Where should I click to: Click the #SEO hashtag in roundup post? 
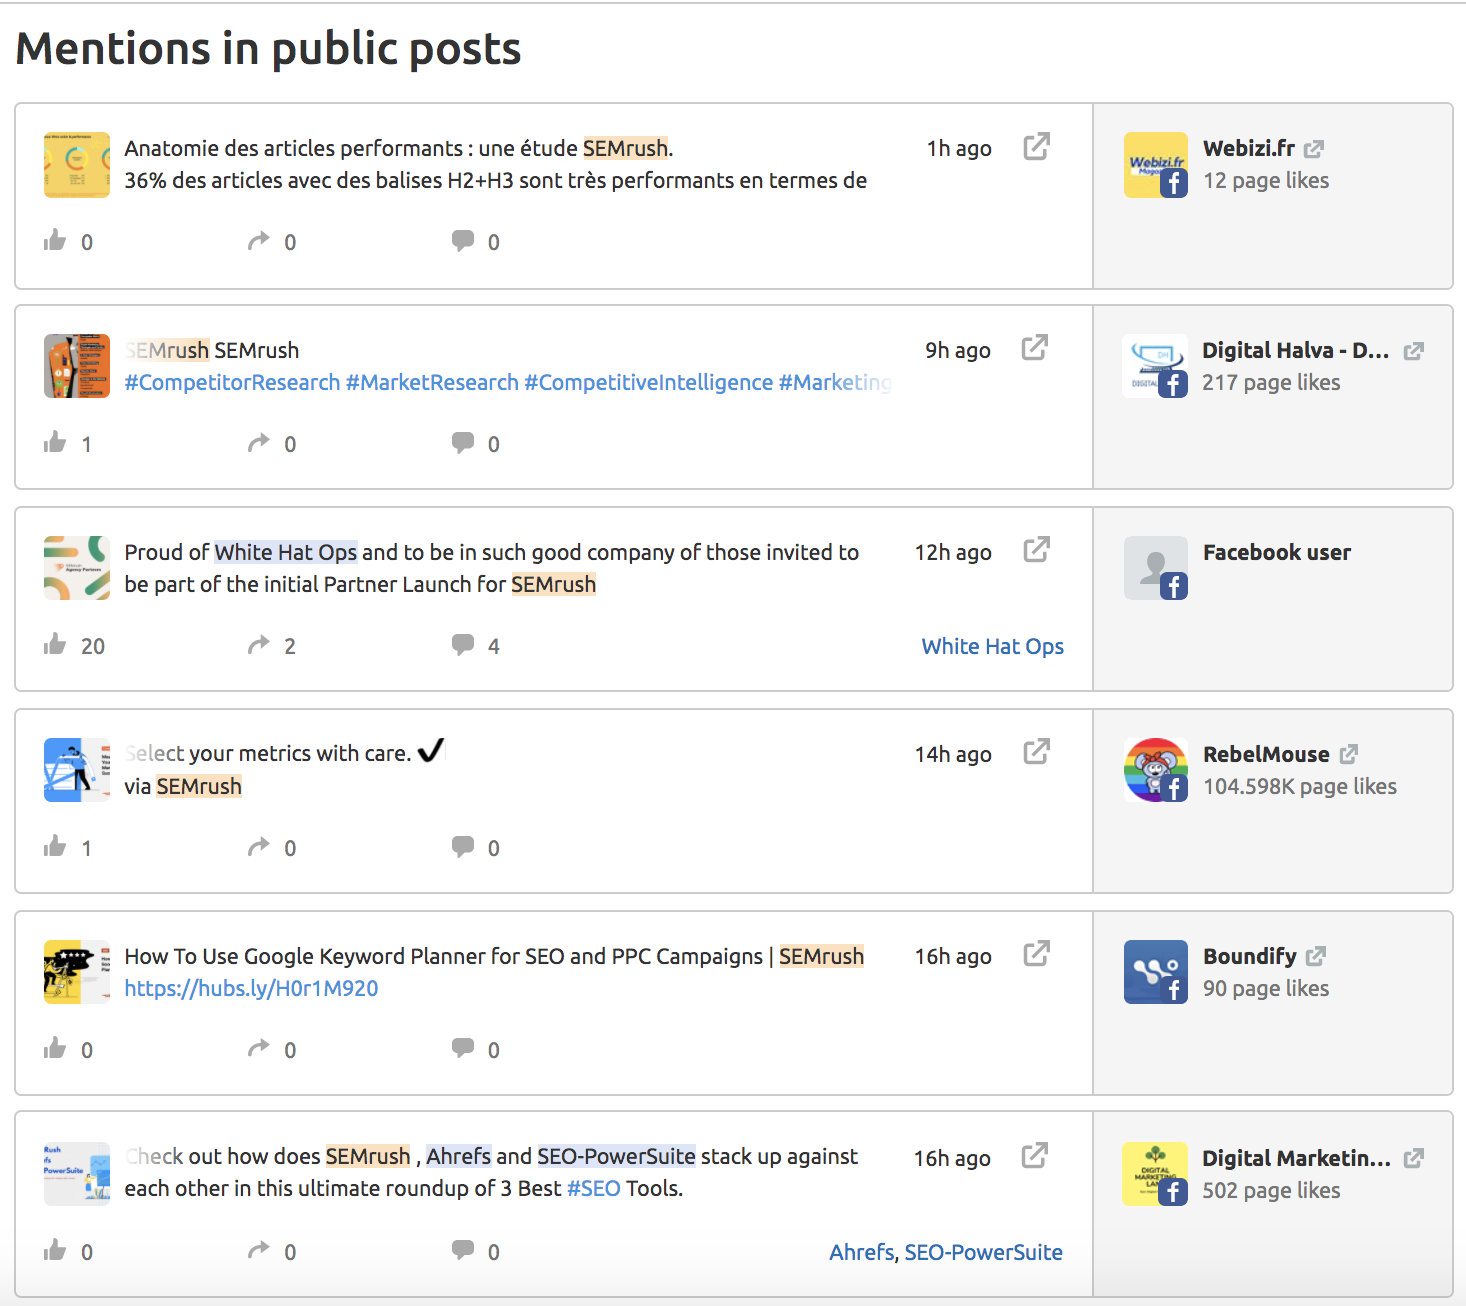(594, 1188)
